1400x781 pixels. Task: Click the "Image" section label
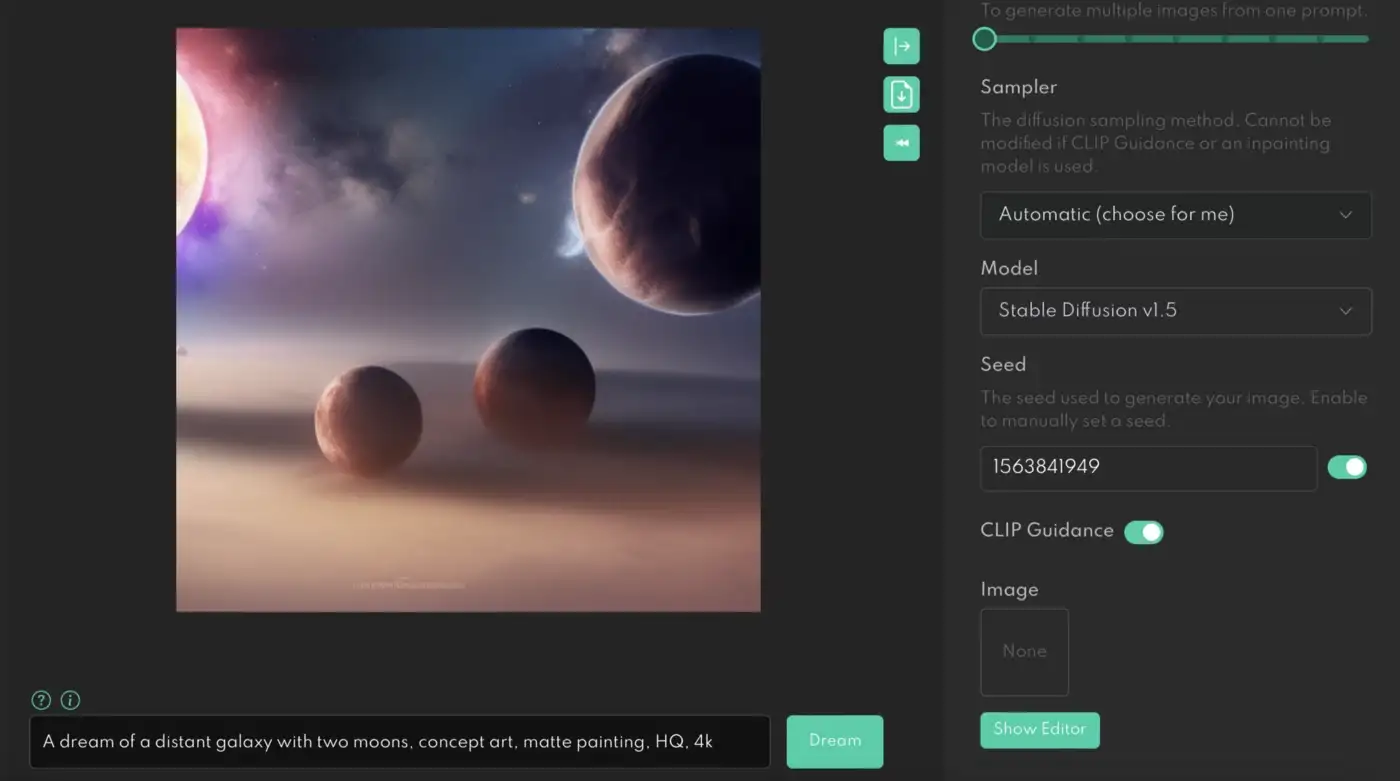click(1009, 590)
